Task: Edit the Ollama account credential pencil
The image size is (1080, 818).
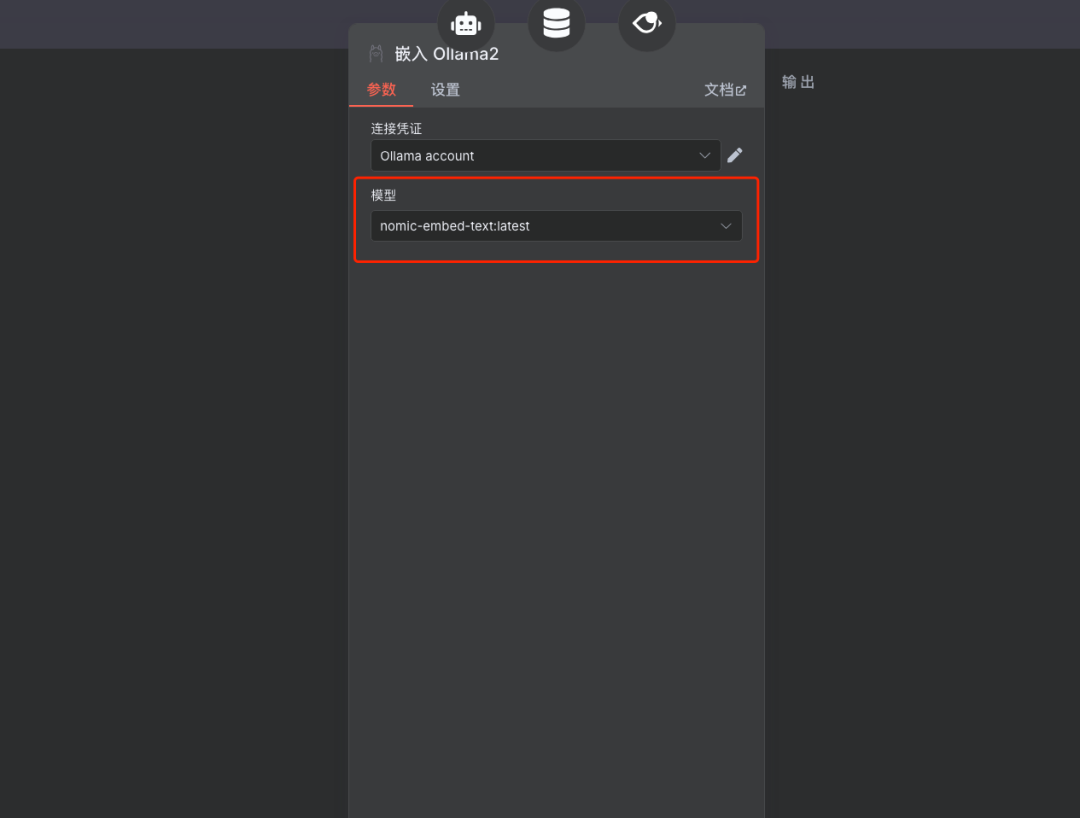Action: pyautogui.click(x=735, y=156)
